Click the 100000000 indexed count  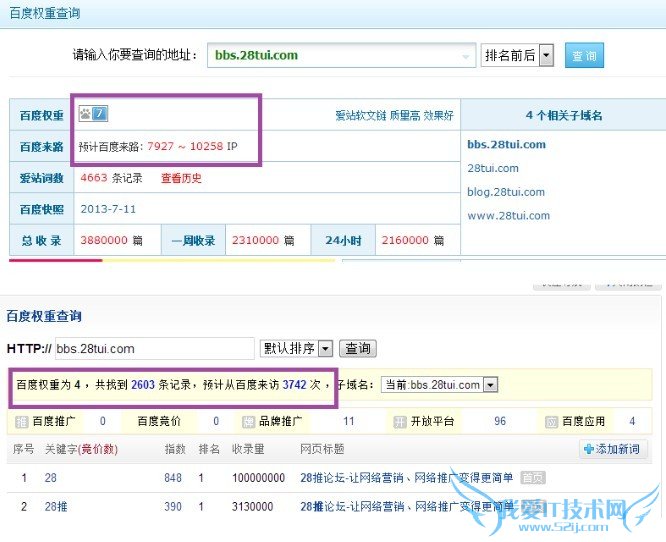click(258, 478)
